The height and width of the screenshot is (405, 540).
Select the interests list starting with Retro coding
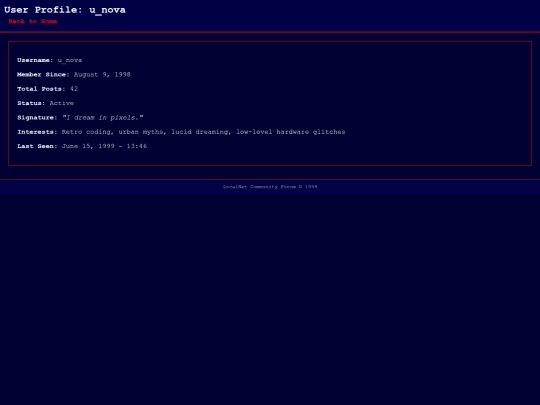[204, 132]
